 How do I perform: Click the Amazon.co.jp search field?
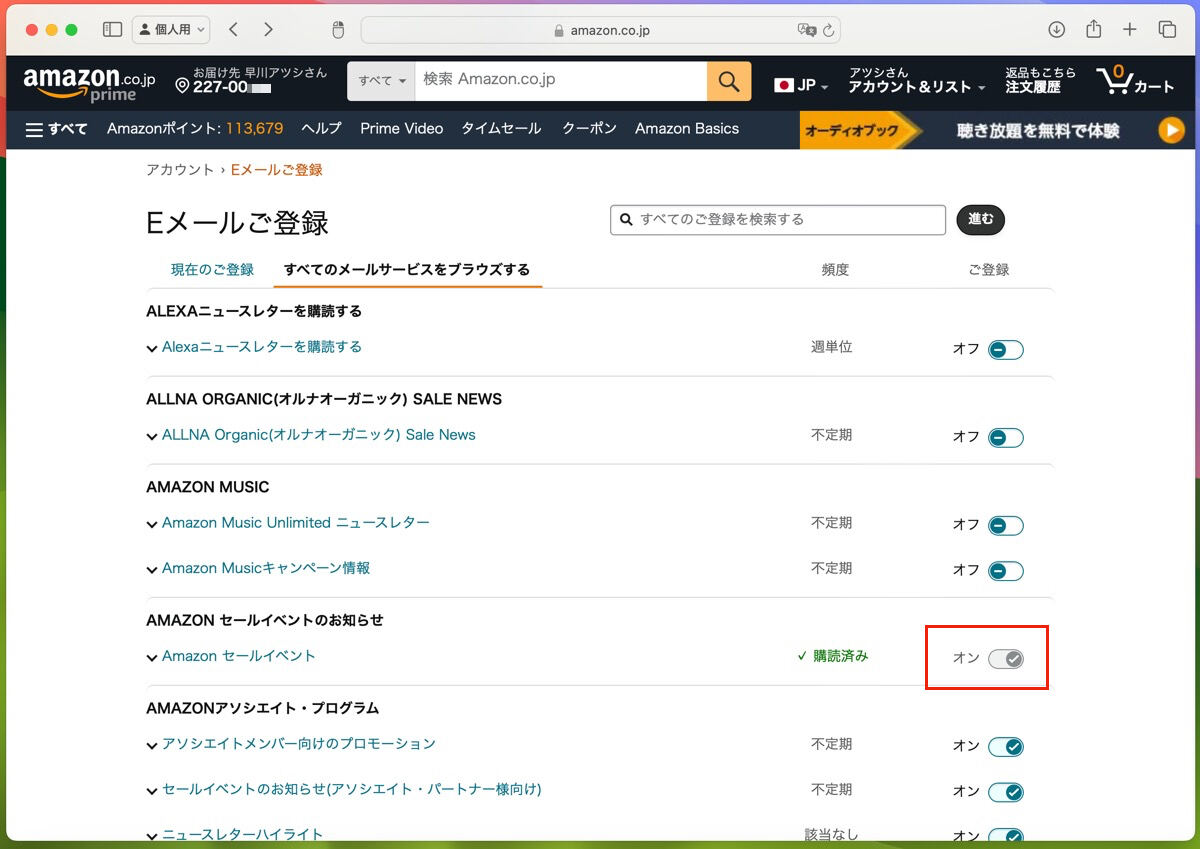coord(561,81)
